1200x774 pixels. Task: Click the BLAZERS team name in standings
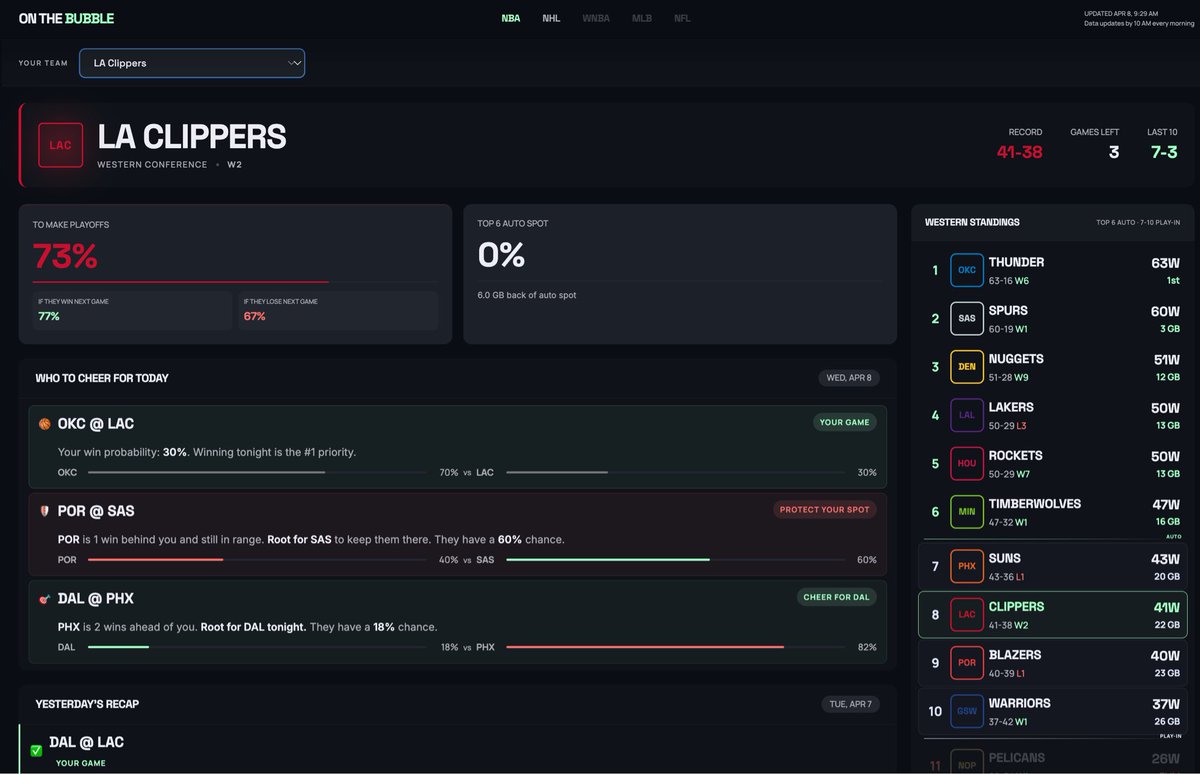1015,655
